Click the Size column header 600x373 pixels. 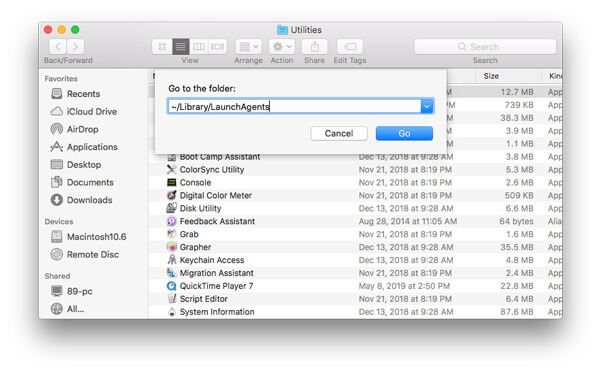pos(491,76)
